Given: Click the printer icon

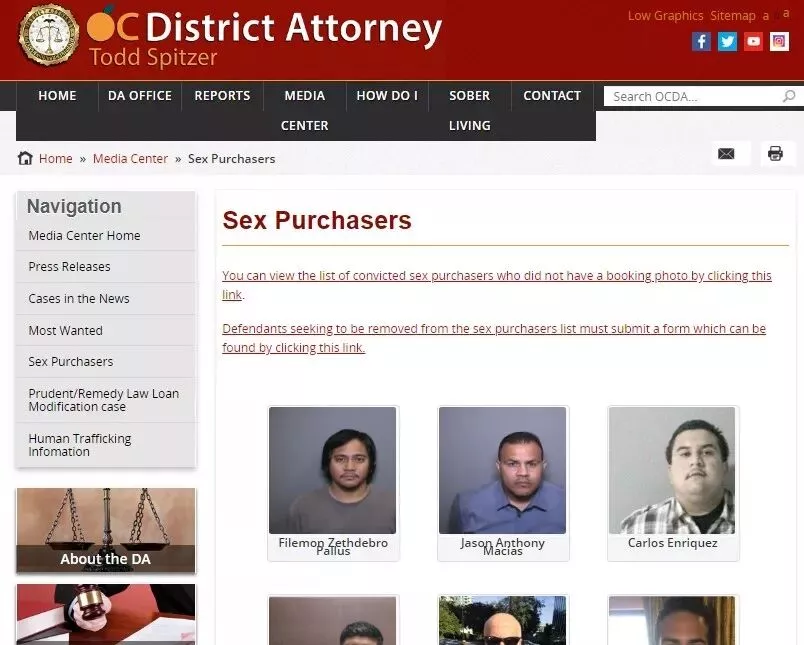Looking at the screenshot, I should coord(775,154).
